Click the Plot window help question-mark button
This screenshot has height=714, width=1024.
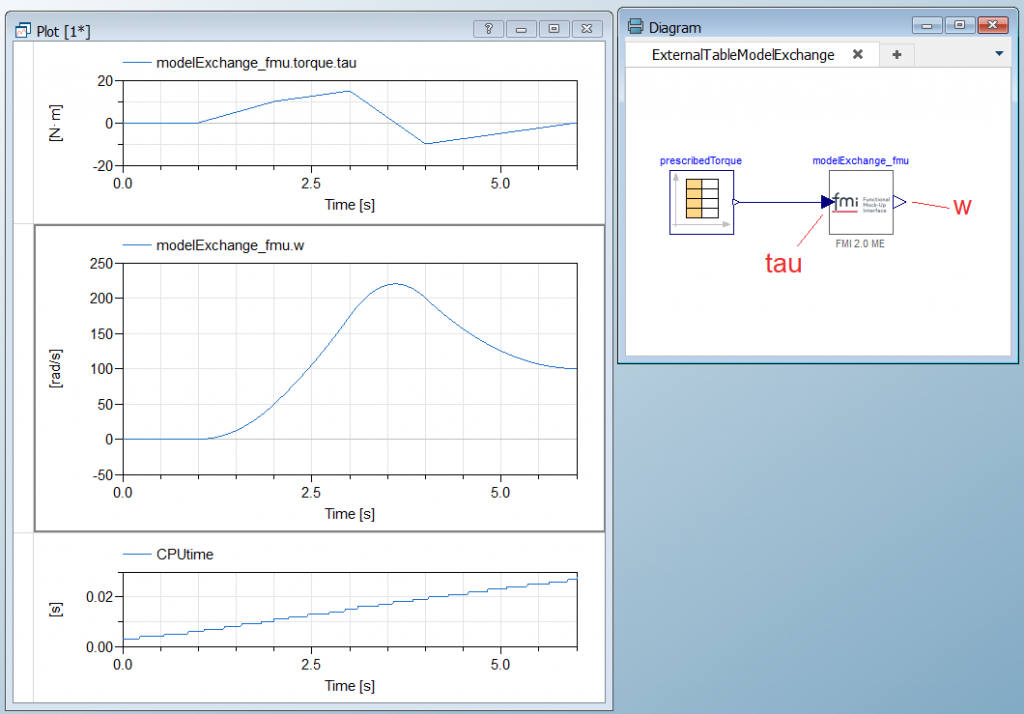(x=488, y=29)
